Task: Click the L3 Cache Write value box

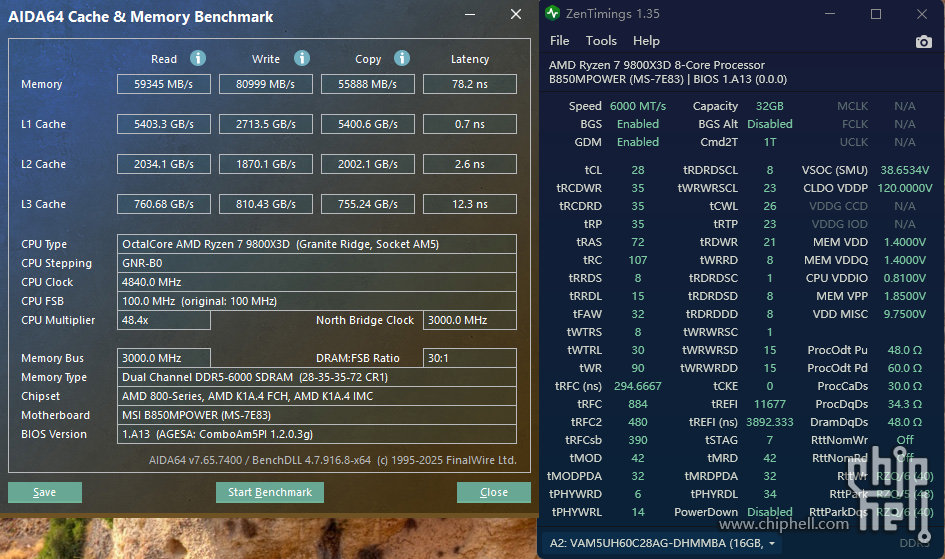Action: tap(265, 204)
